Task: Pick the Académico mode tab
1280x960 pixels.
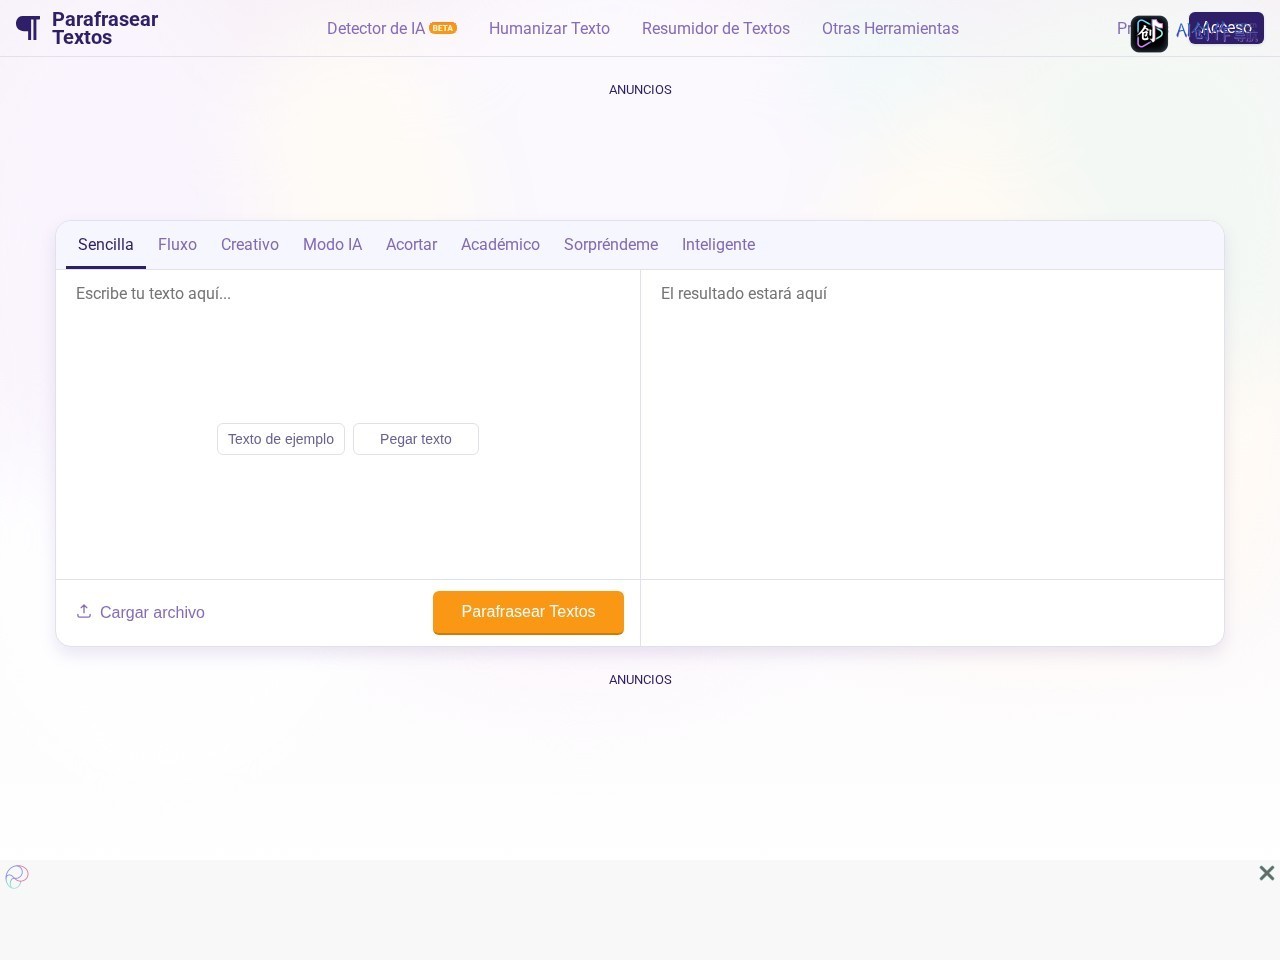Action: click(500, 245)
